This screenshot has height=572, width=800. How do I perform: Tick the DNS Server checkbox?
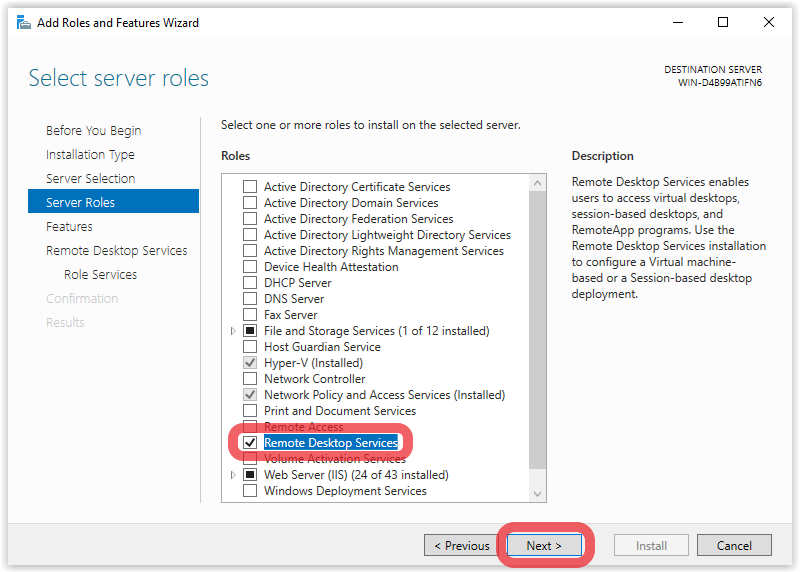(250, 299)
